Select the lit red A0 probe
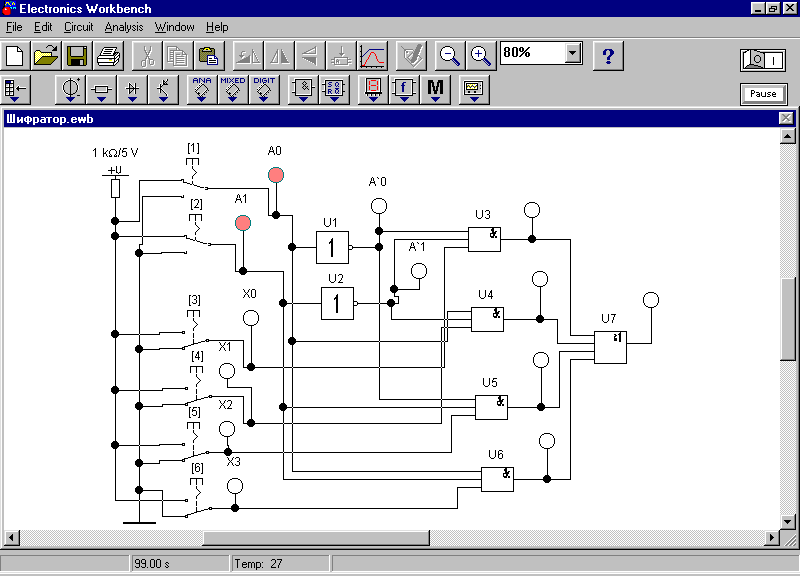Image resolution: width=800 pixels, height=576 pixels. pos(276,175)
